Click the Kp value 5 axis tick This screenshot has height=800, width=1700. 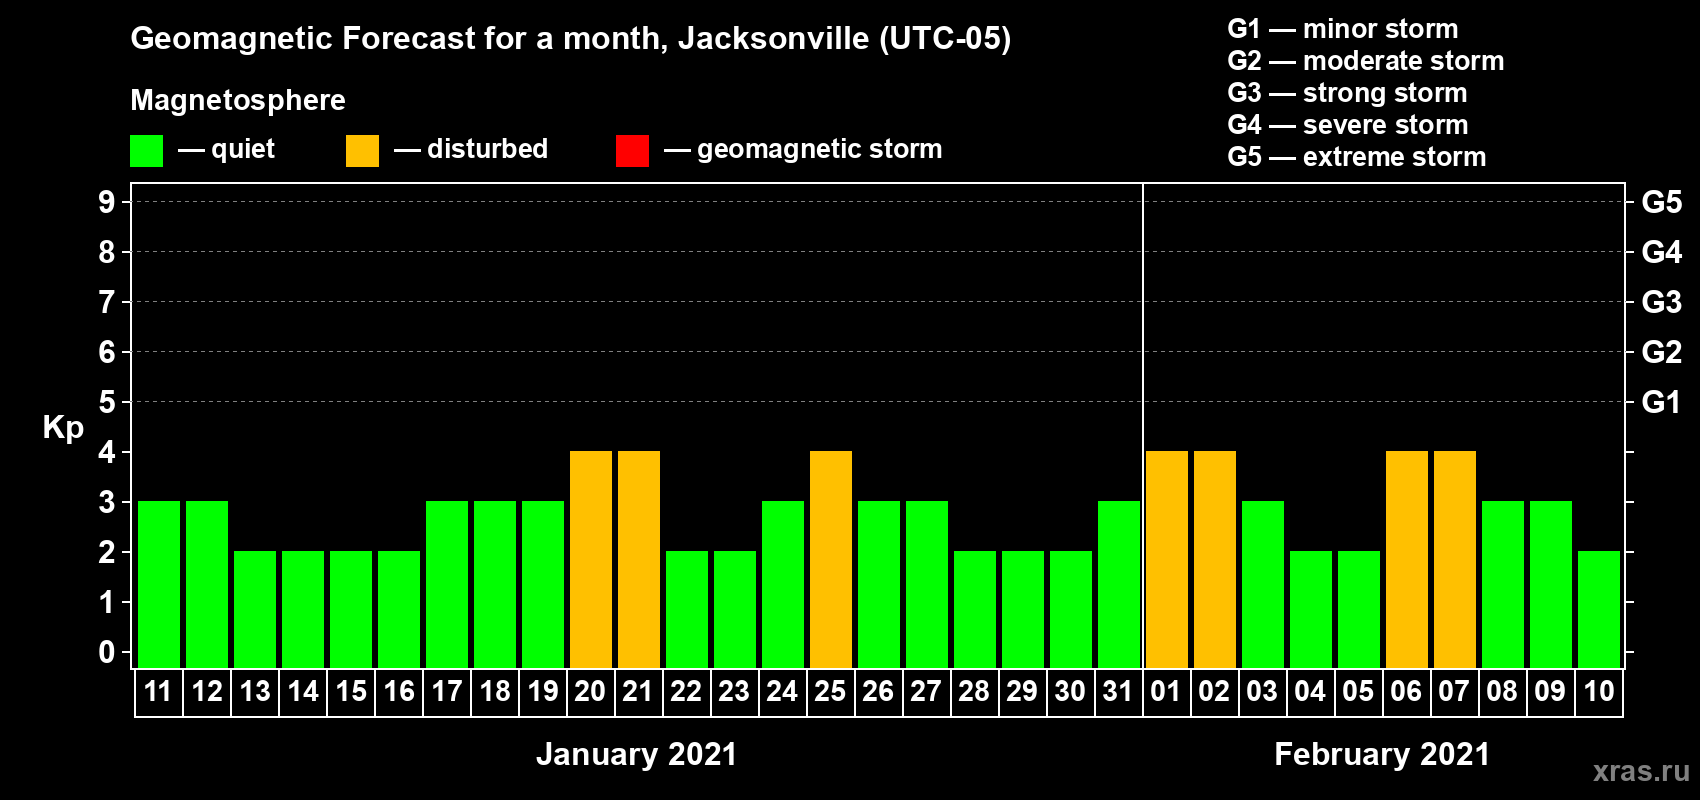click(x=107, y=402)
